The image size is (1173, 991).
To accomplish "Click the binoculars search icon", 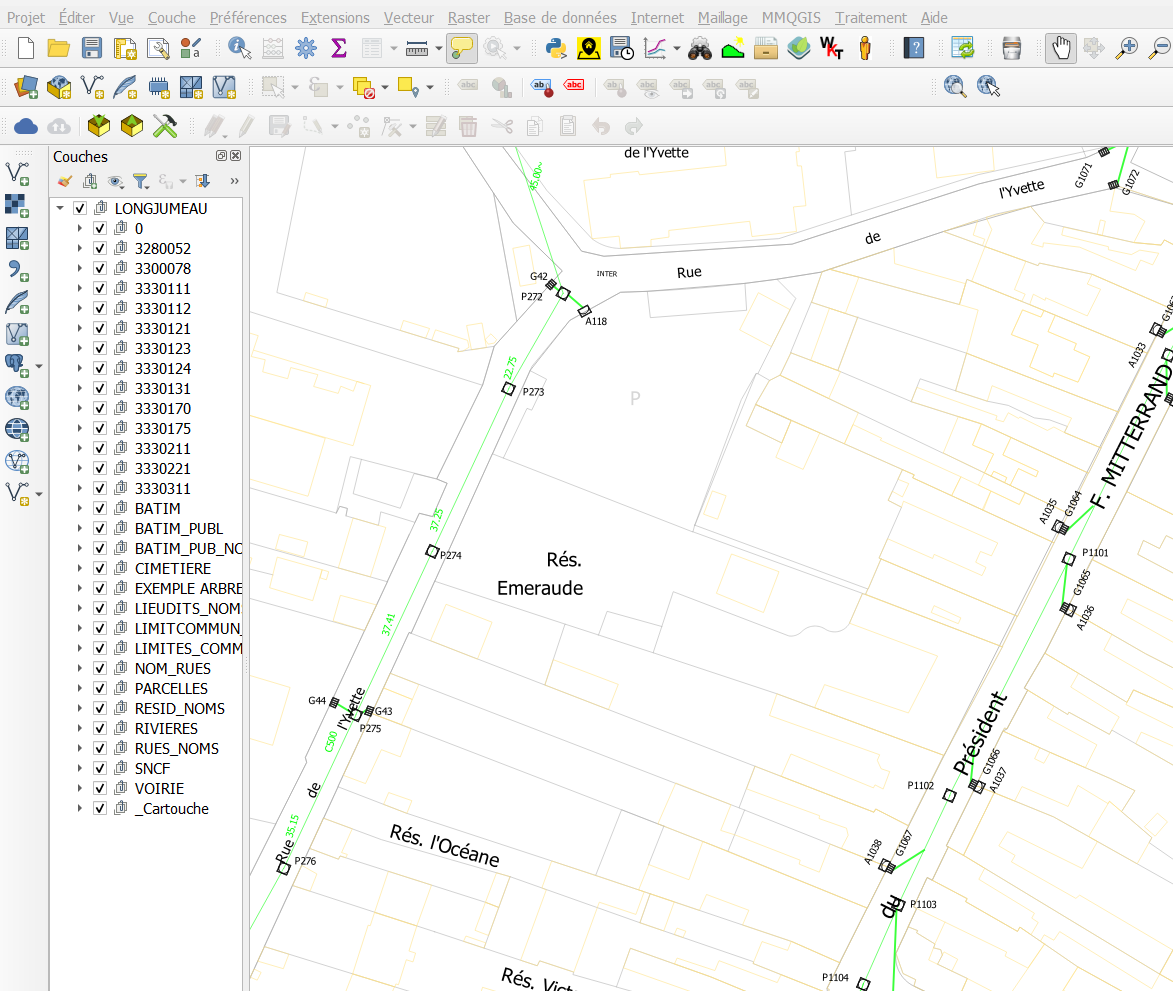I will [x=699, y=49].
